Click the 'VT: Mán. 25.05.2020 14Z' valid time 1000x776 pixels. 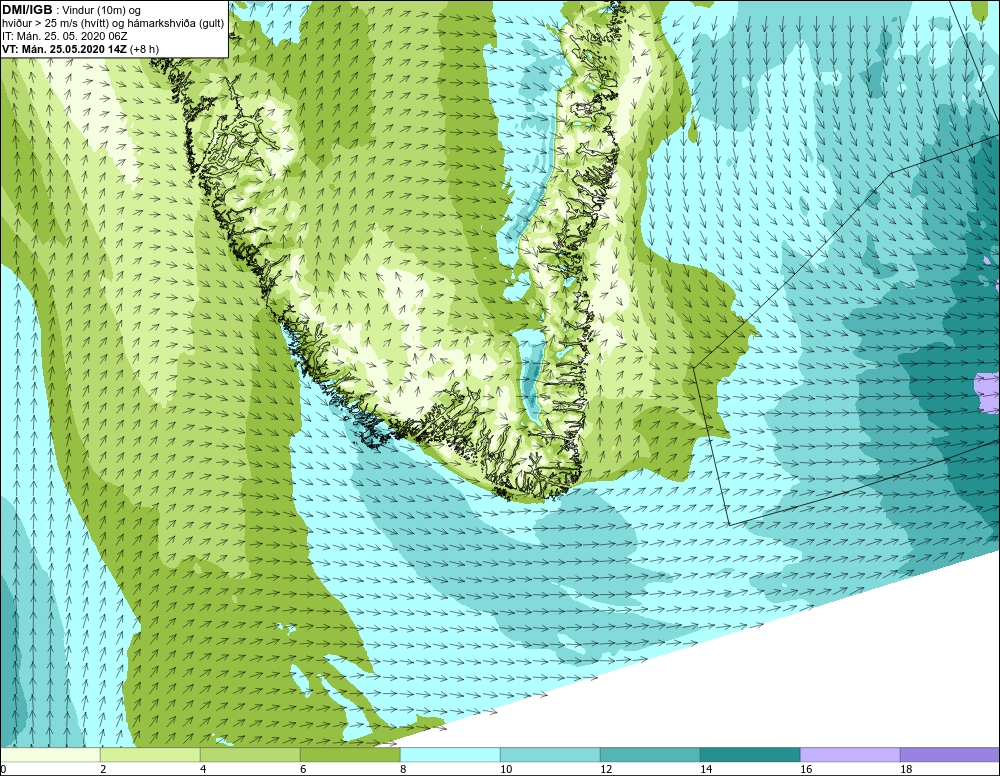coord(65,49)
